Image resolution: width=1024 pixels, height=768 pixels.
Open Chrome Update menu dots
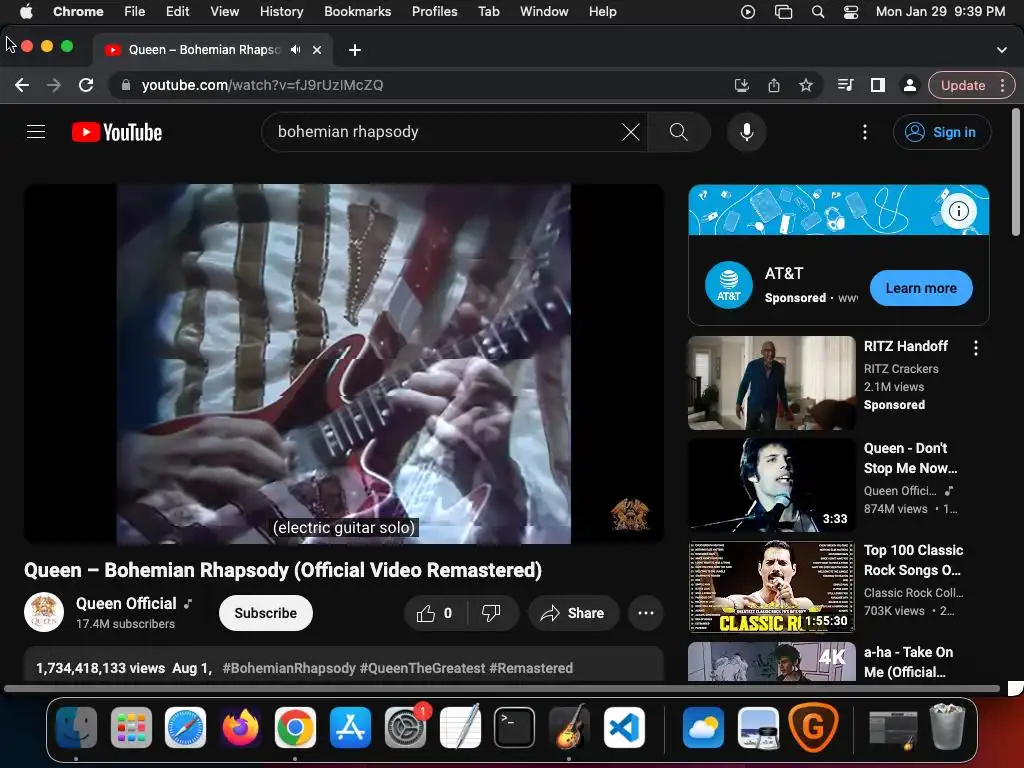coord(1002,85)
